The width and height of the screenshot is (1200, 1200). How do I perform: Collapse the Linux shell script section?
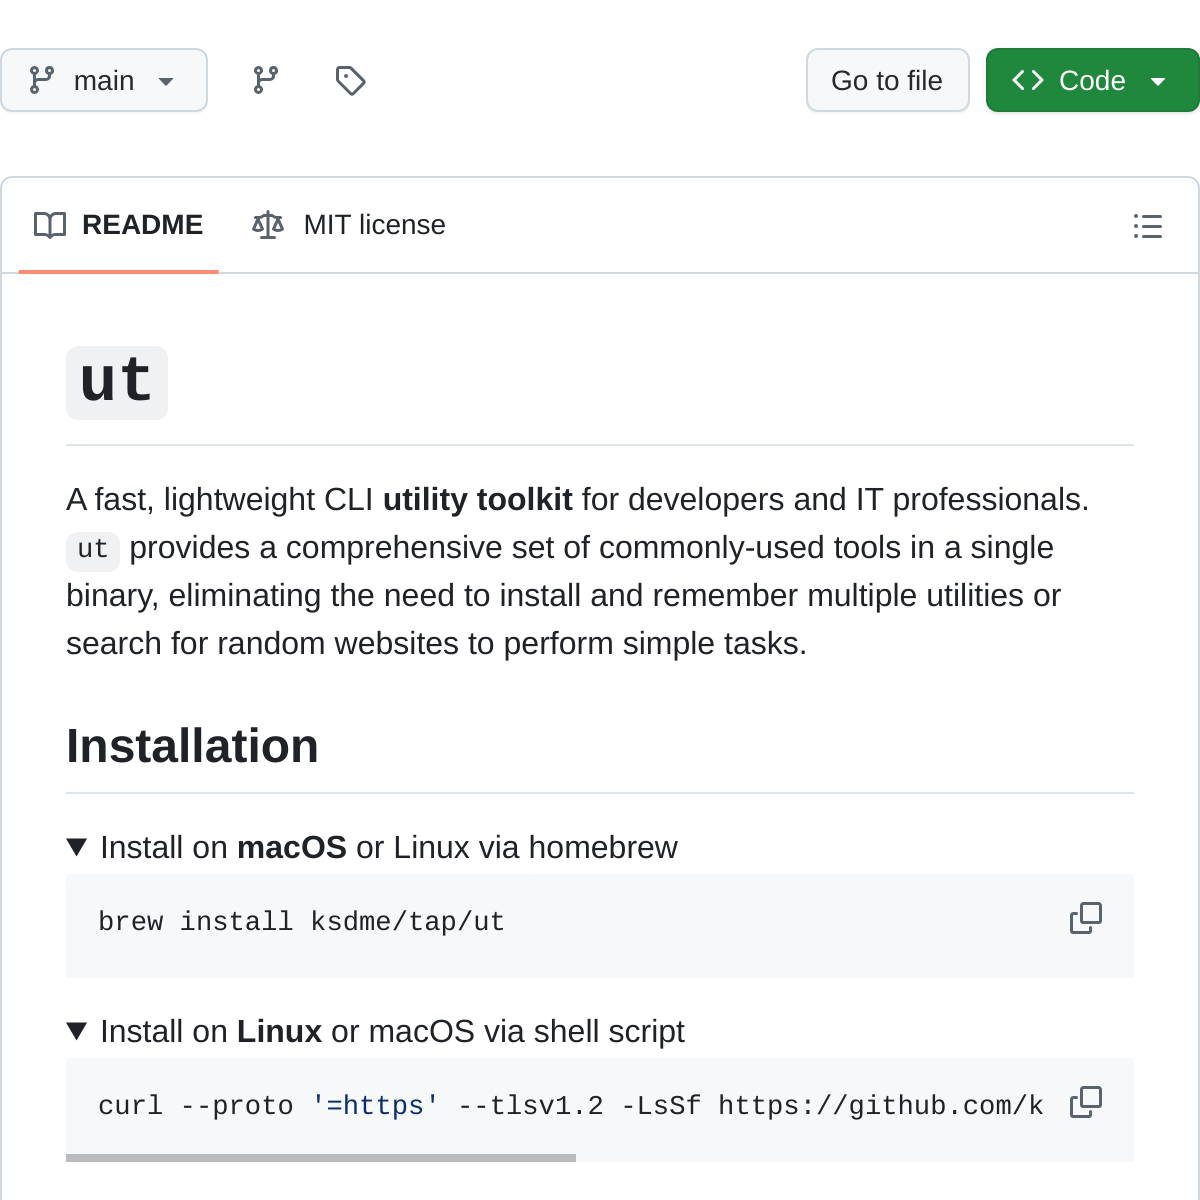(x=77, y=1031)
